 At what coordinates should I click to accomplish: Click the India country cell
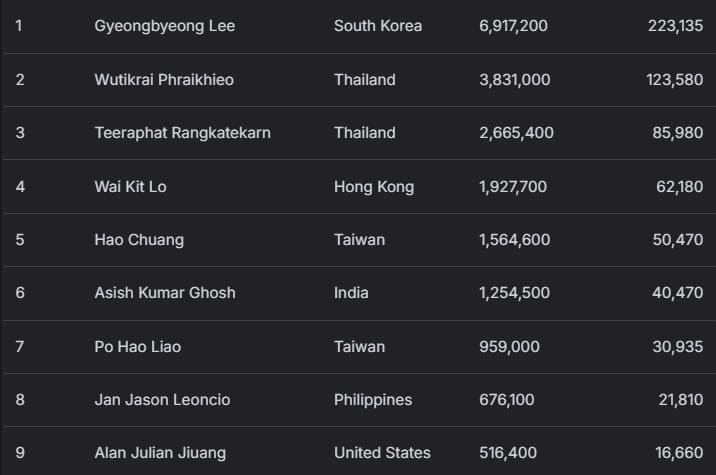click(x=351, y=293)
